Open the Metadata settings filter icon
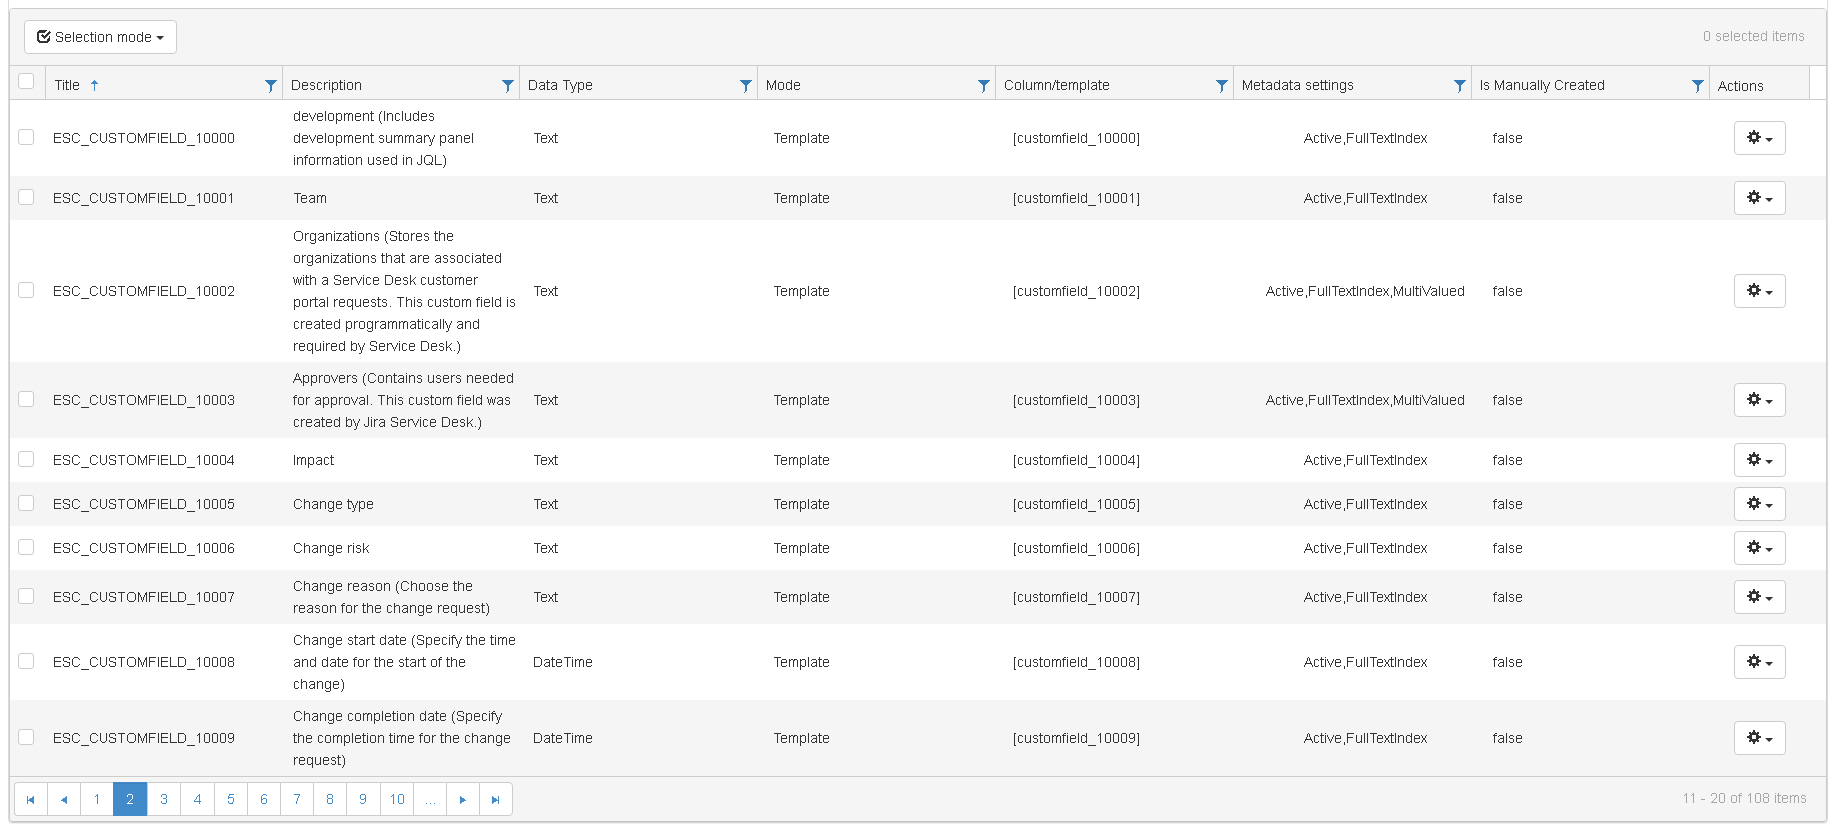The width and height of the screenshot is (1838, 828). click(x=1459, y=86)
